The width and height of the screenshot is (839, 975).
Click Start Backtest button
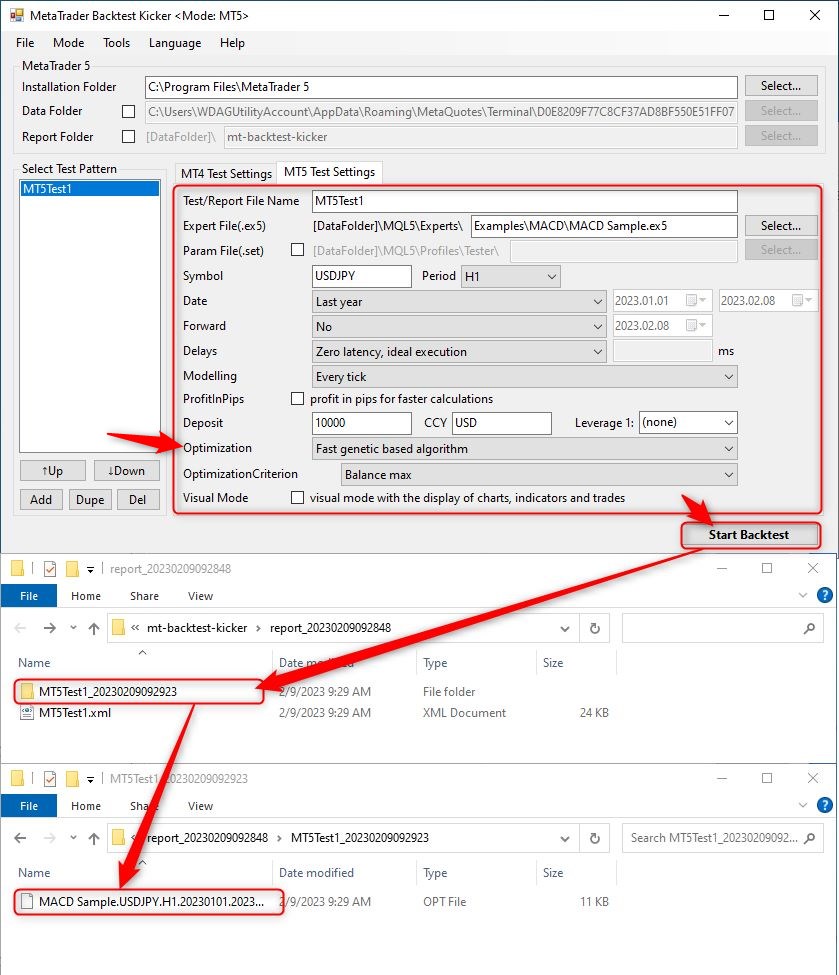click(x=749, y=535)
